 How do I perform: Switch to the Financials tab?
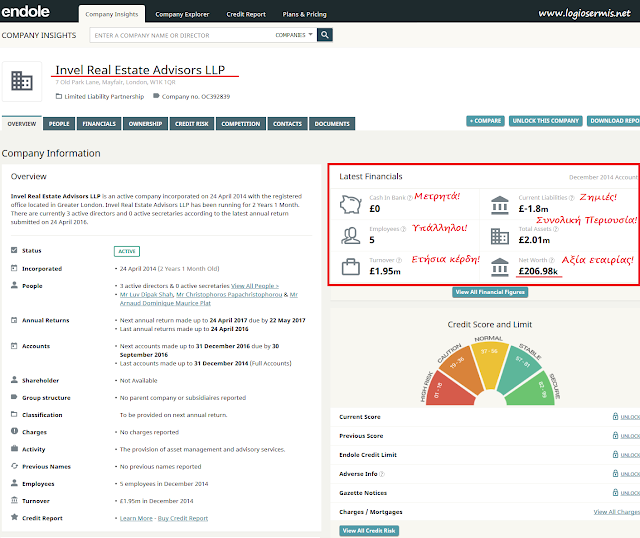pyautogui.click(x=99, y=124)
